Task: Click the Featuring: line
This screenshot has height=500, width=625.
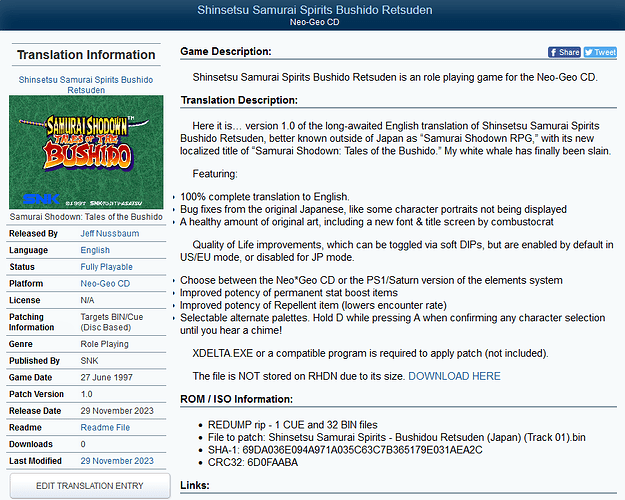Action: coord(215,174)
